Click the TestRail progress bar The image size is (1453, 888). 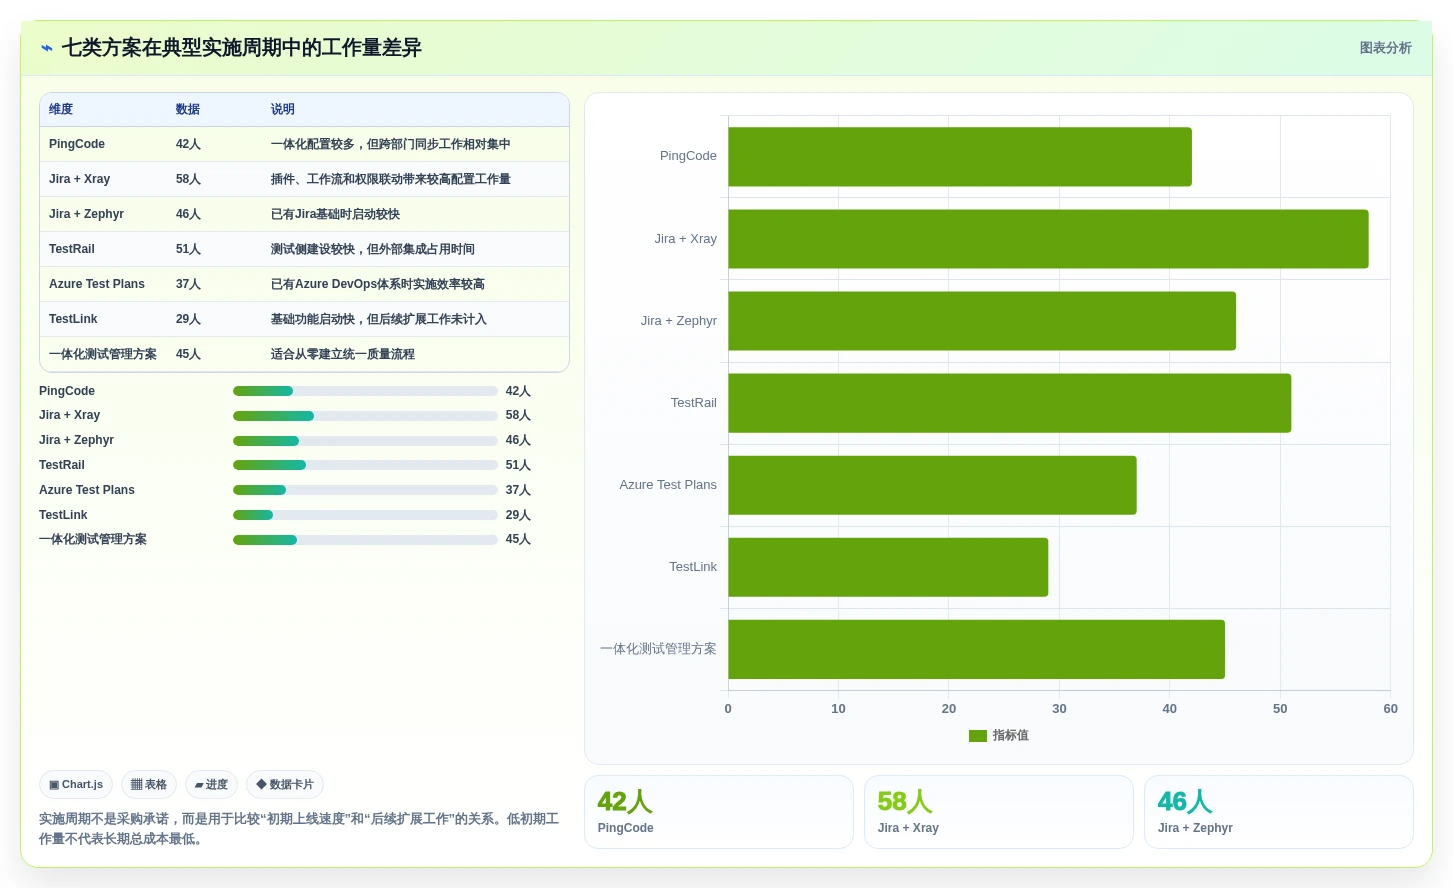[365, 465]
